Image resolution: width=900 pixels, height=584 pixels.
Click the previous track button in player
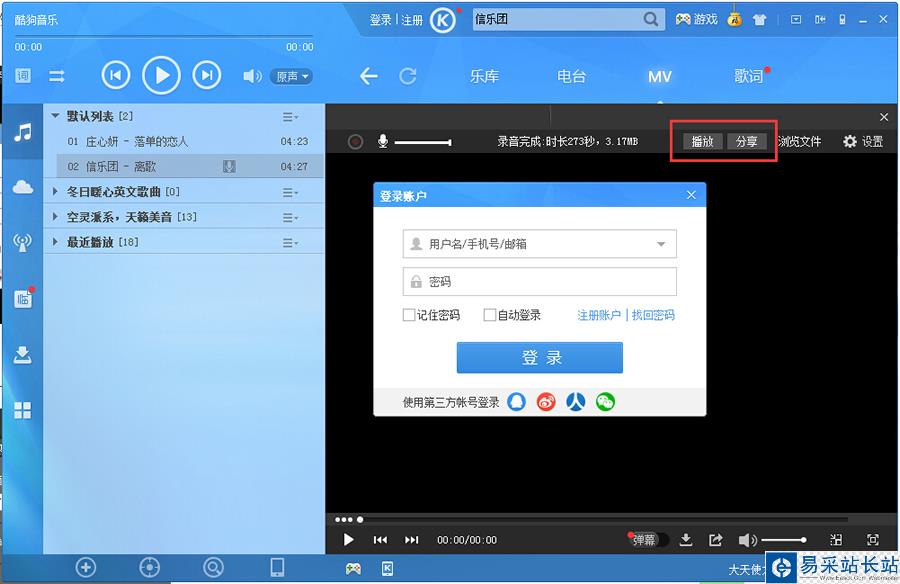[x=115, y=75]
